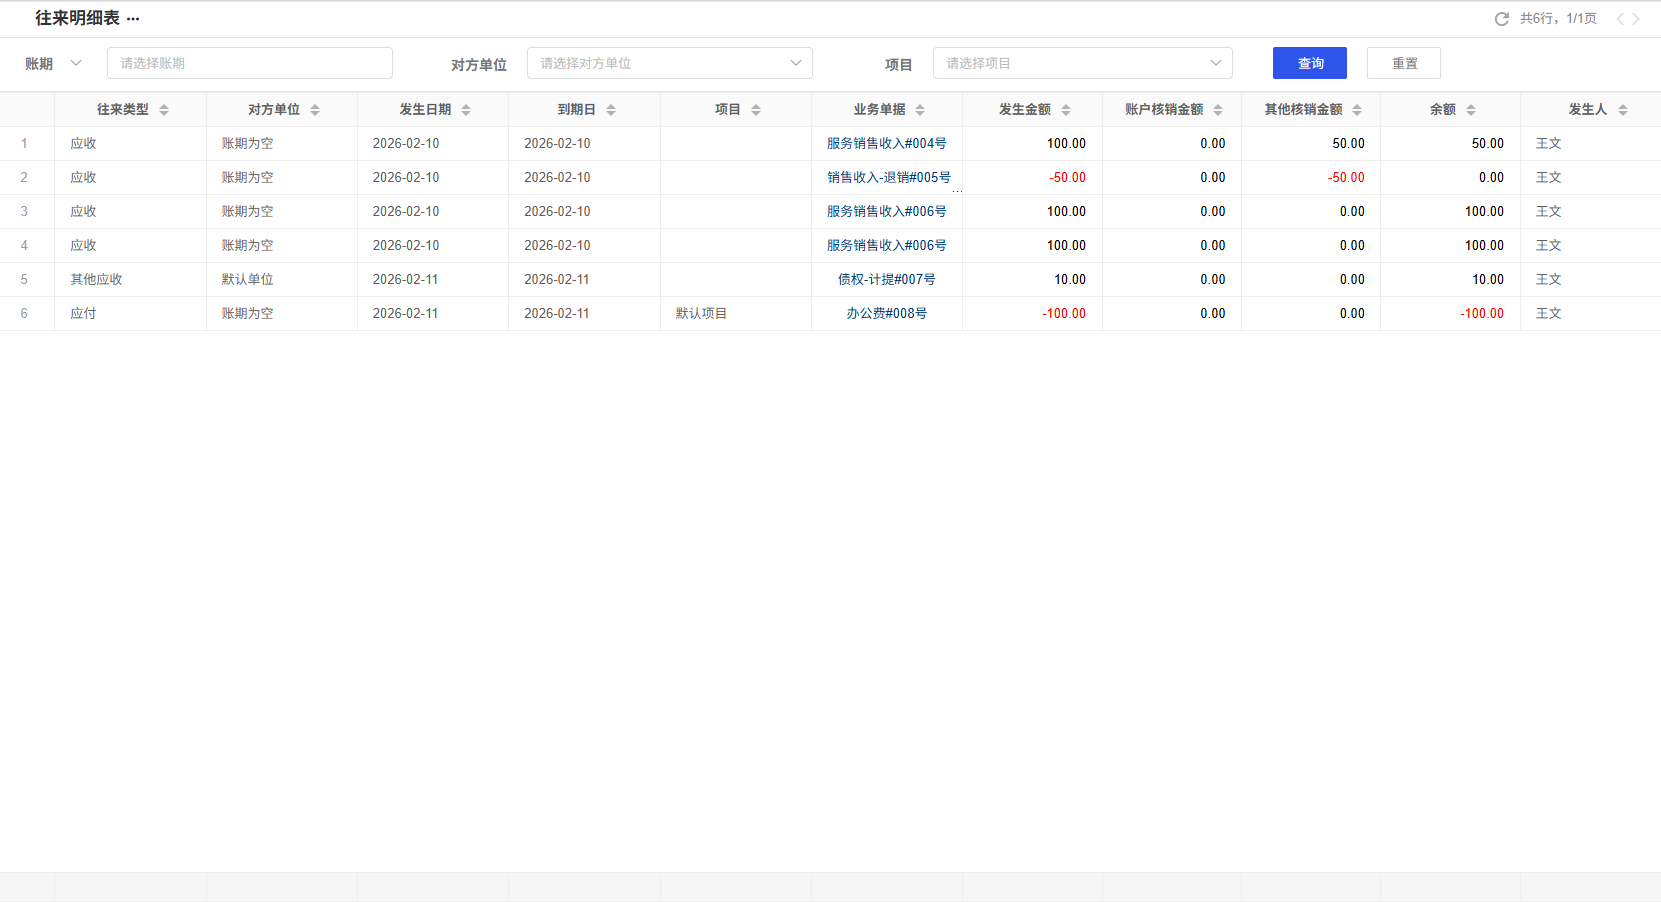Sort by 其他核销金额 column sort icon
The image size is (1661, 902).
tap(1357, 110)
